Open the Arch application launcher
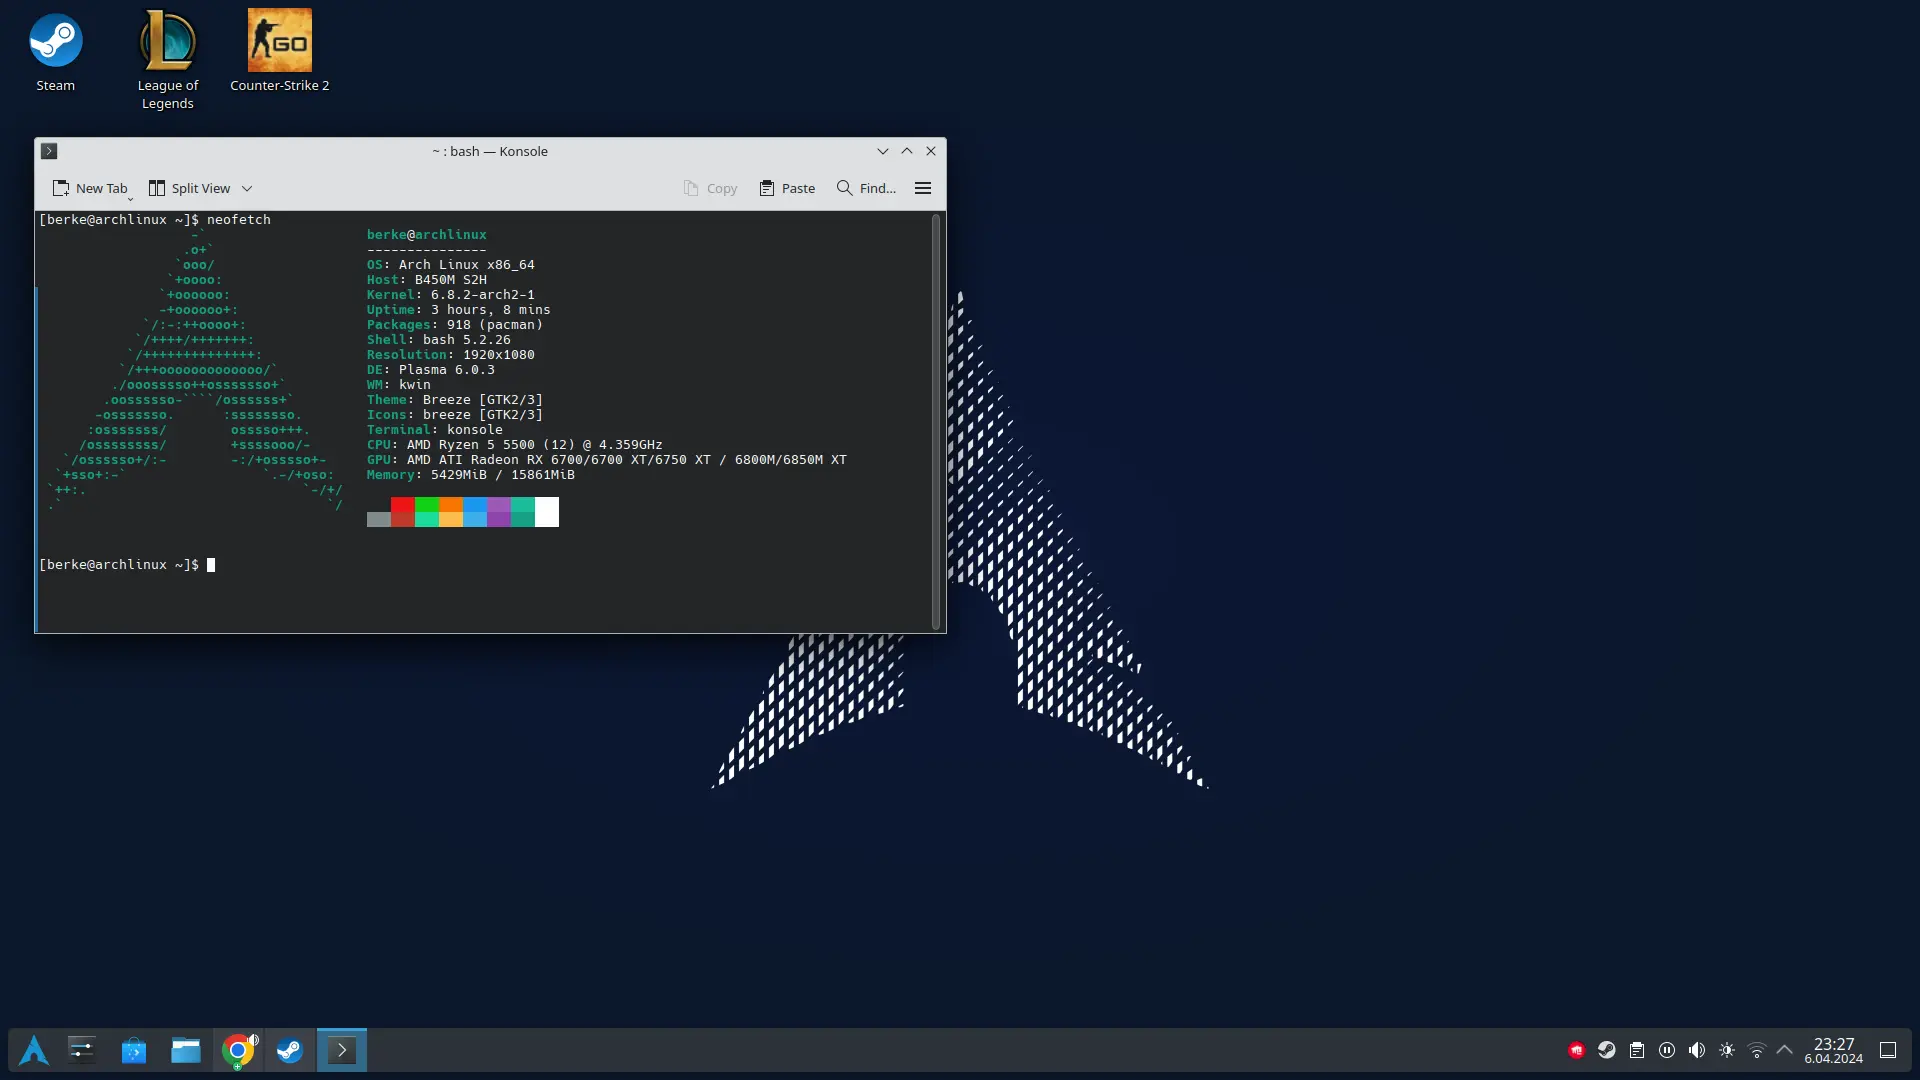Screen dimensions: 1920x1080 (x=34, y=1050)
